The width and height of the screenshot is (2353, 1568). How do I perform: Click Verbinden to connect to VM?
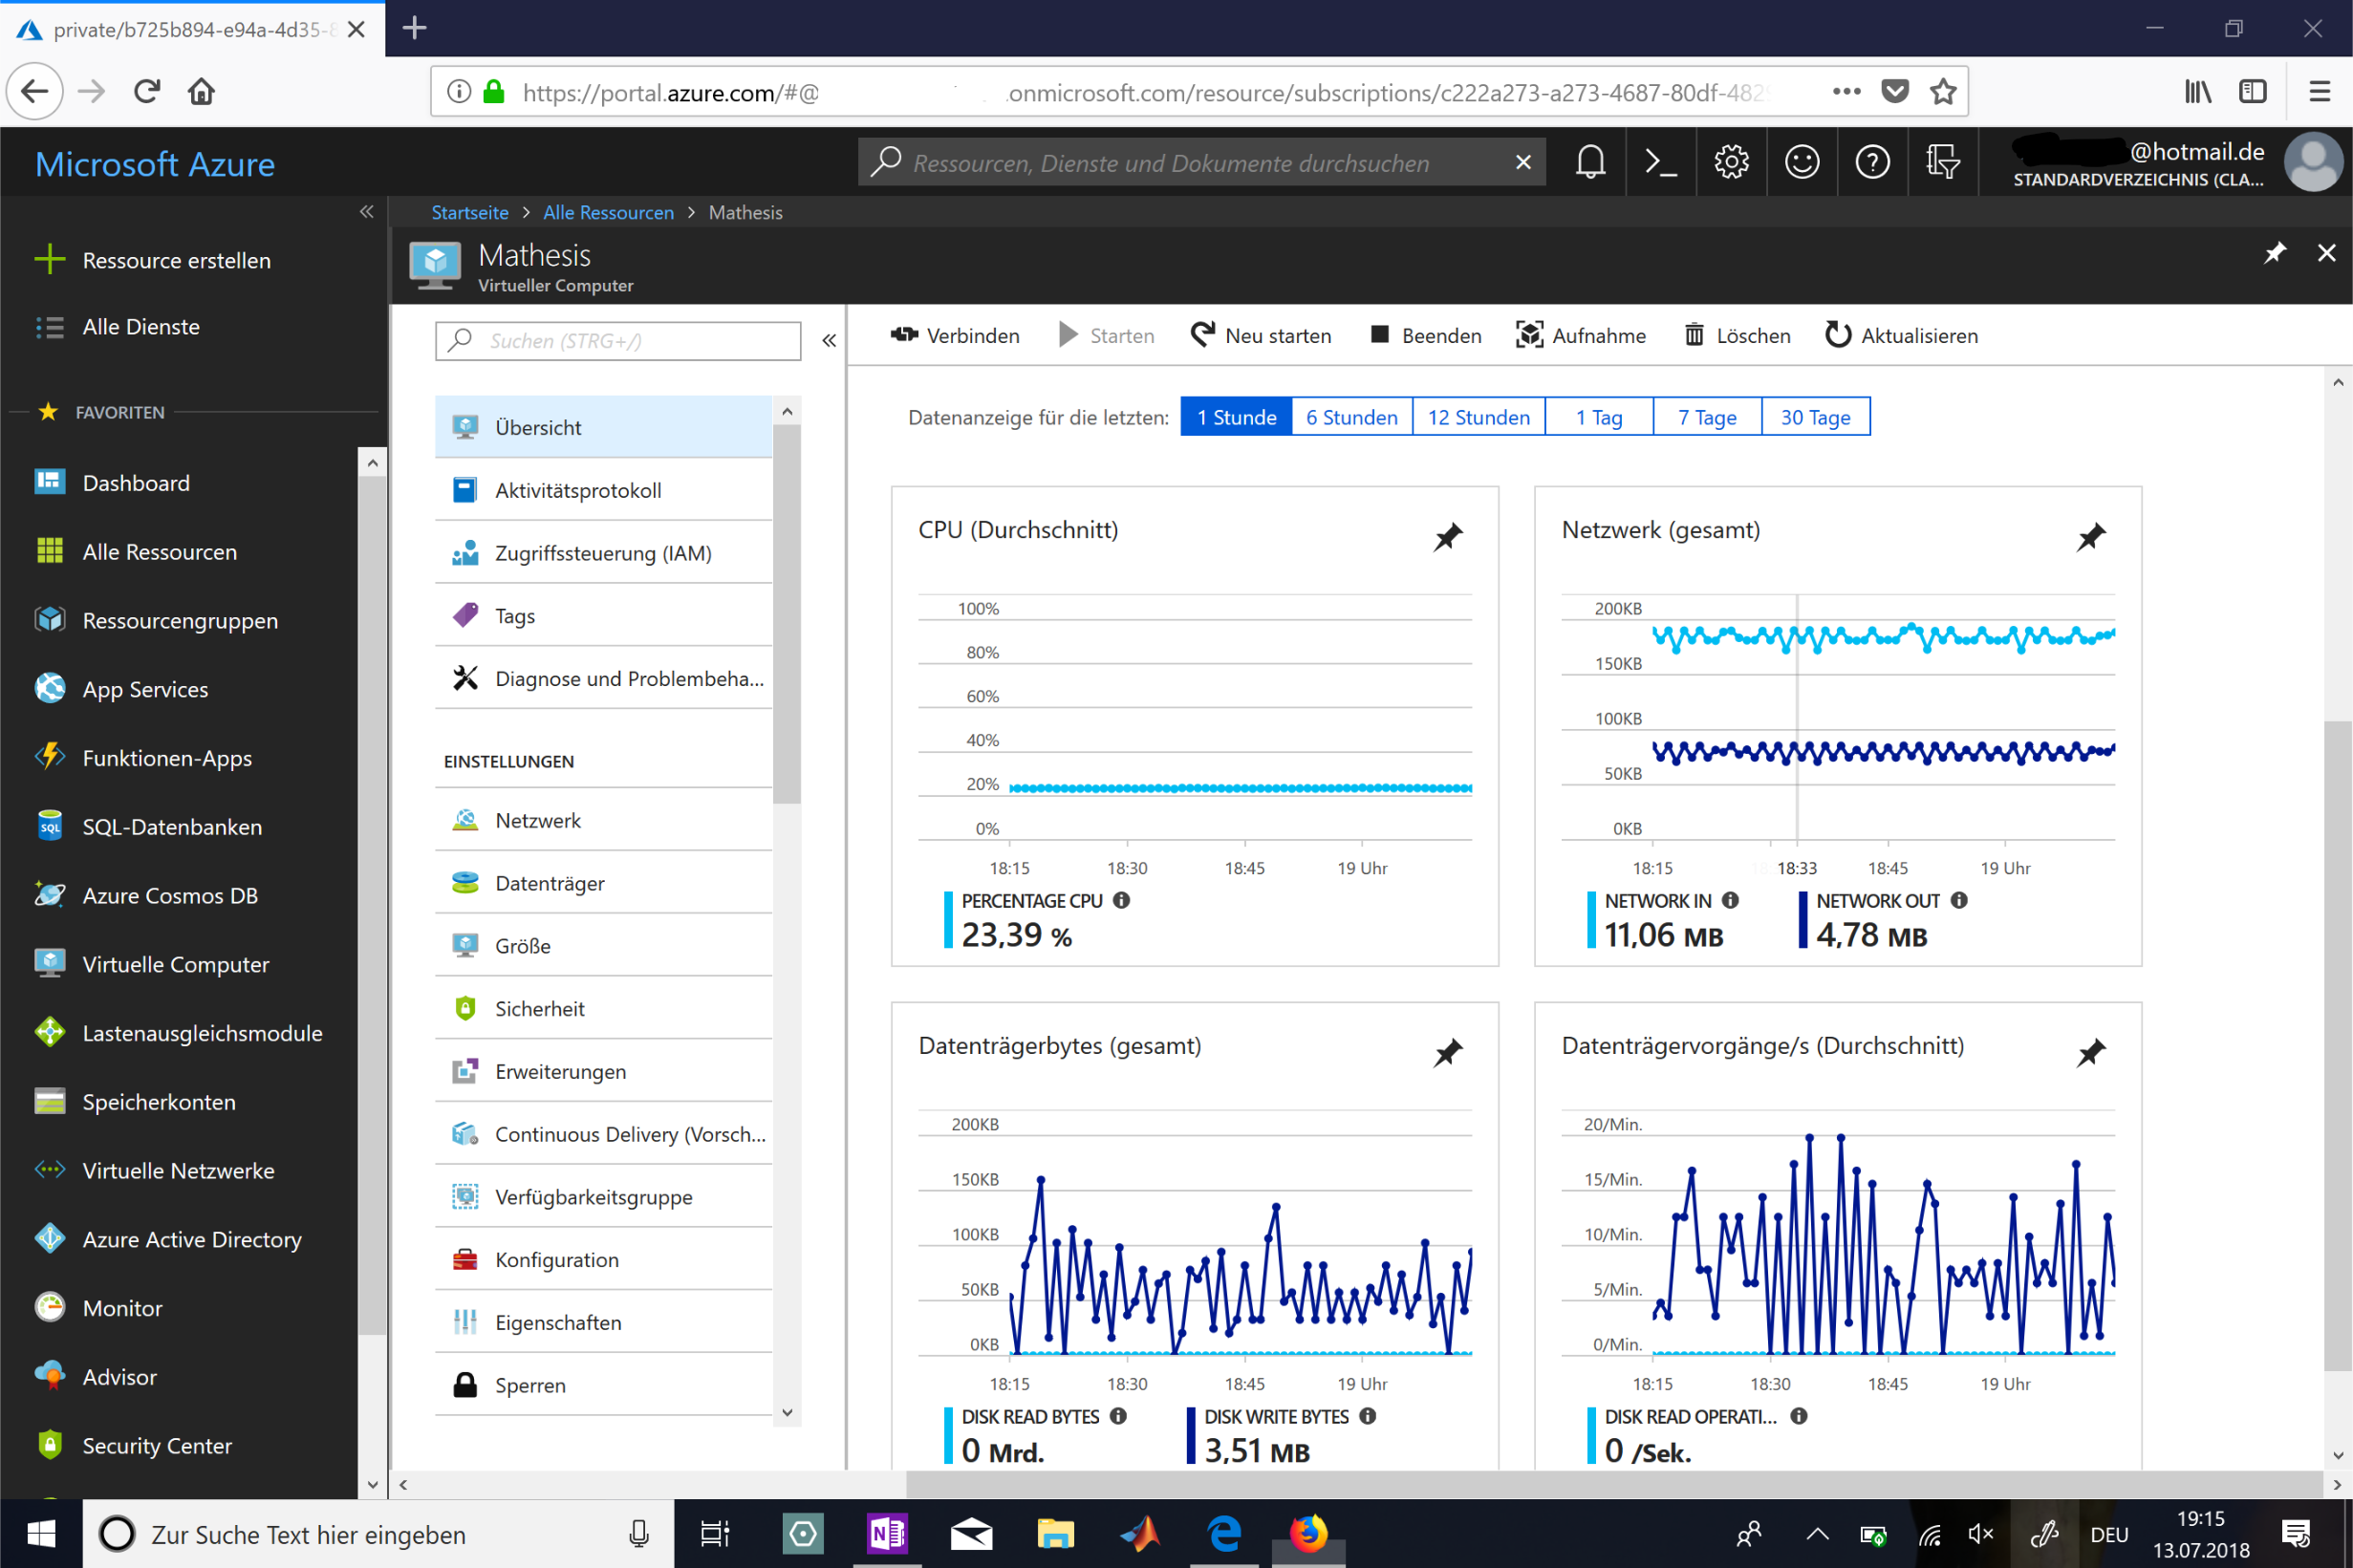(955, 335)
